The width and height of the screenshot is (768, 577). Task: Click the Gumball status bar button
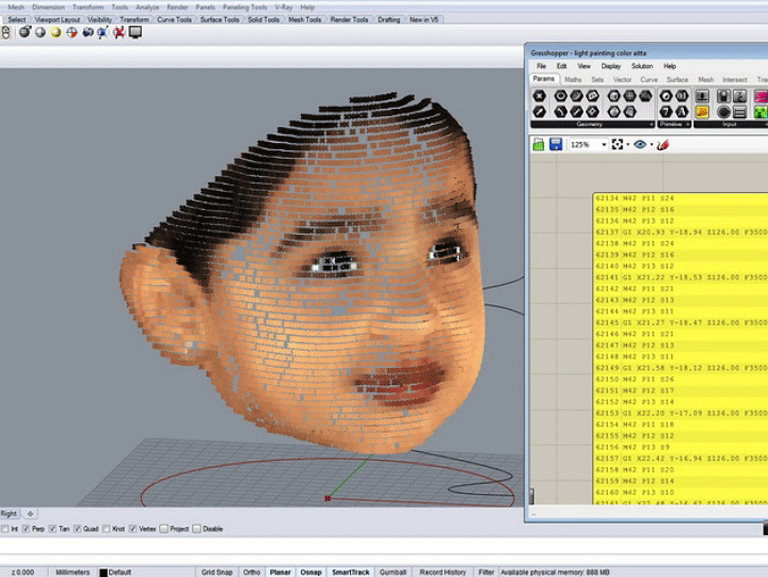pos(392,572)
